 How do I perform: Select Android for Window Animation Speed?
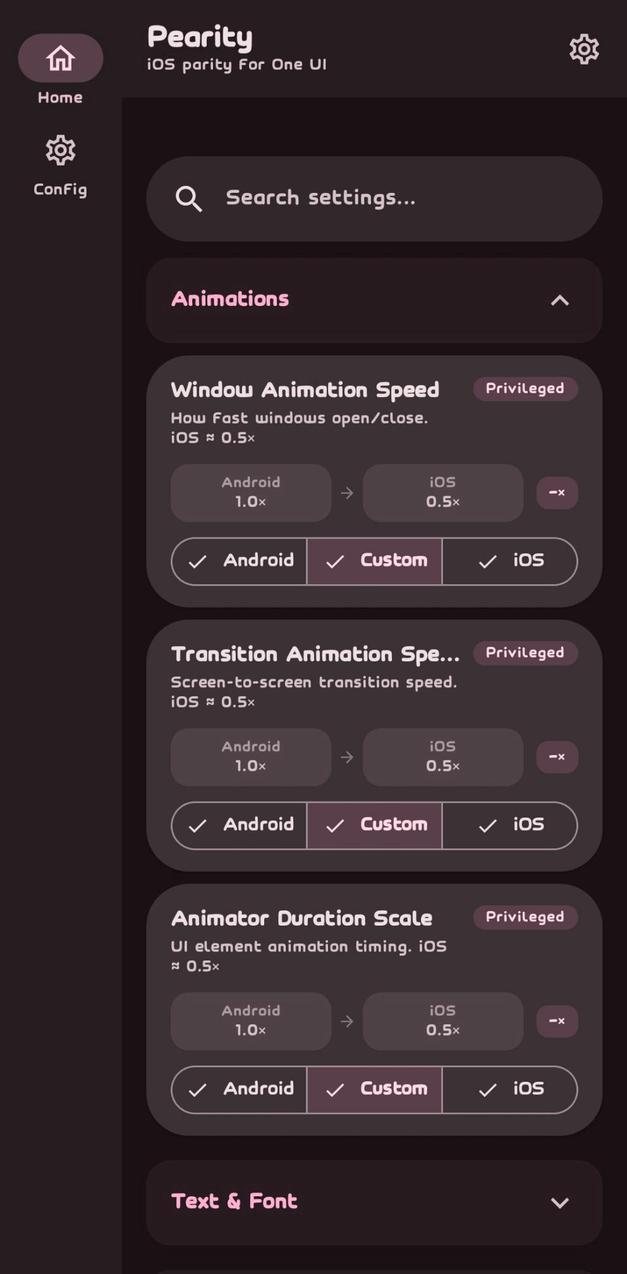pos(240,561)
